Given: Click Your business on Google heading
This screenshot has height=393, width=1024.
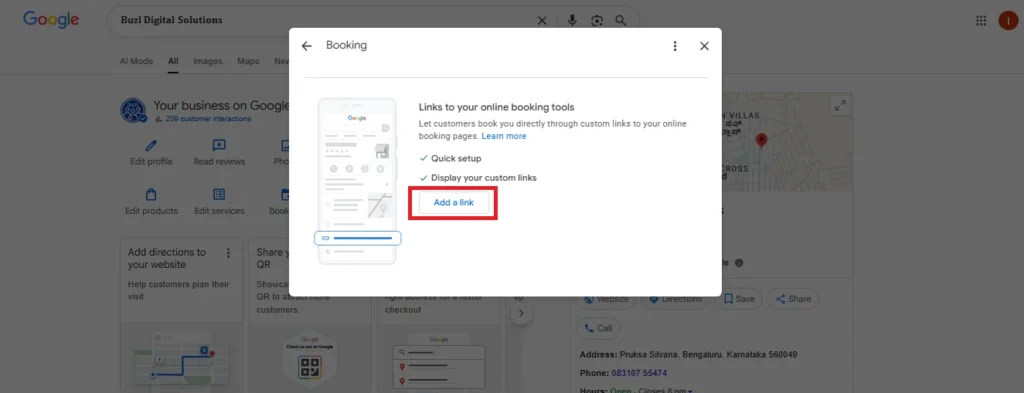Looking at the screenshot, I should tap(221, 105).
